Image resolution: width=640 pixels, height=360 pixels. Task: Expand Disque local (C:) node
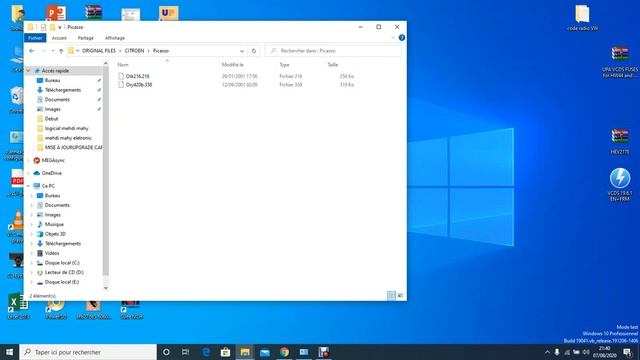(x=32, y=263)
